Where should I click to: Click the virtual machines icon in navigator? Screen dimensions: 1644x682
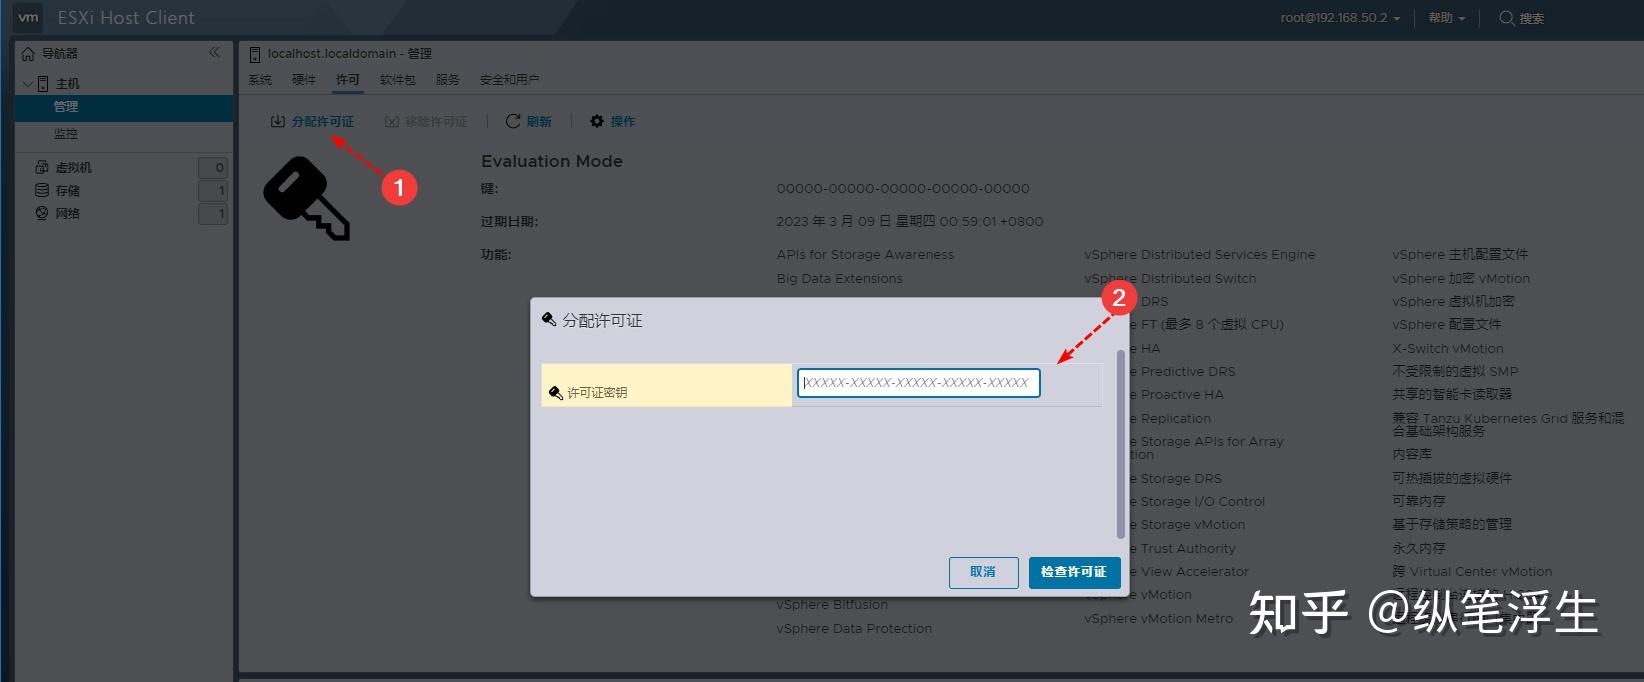click(42, 167)
